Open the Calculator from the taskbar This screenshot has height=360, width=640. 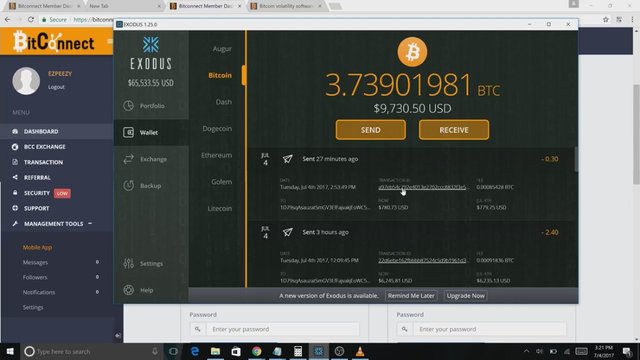pyautogui.click(x=298, y=351)
